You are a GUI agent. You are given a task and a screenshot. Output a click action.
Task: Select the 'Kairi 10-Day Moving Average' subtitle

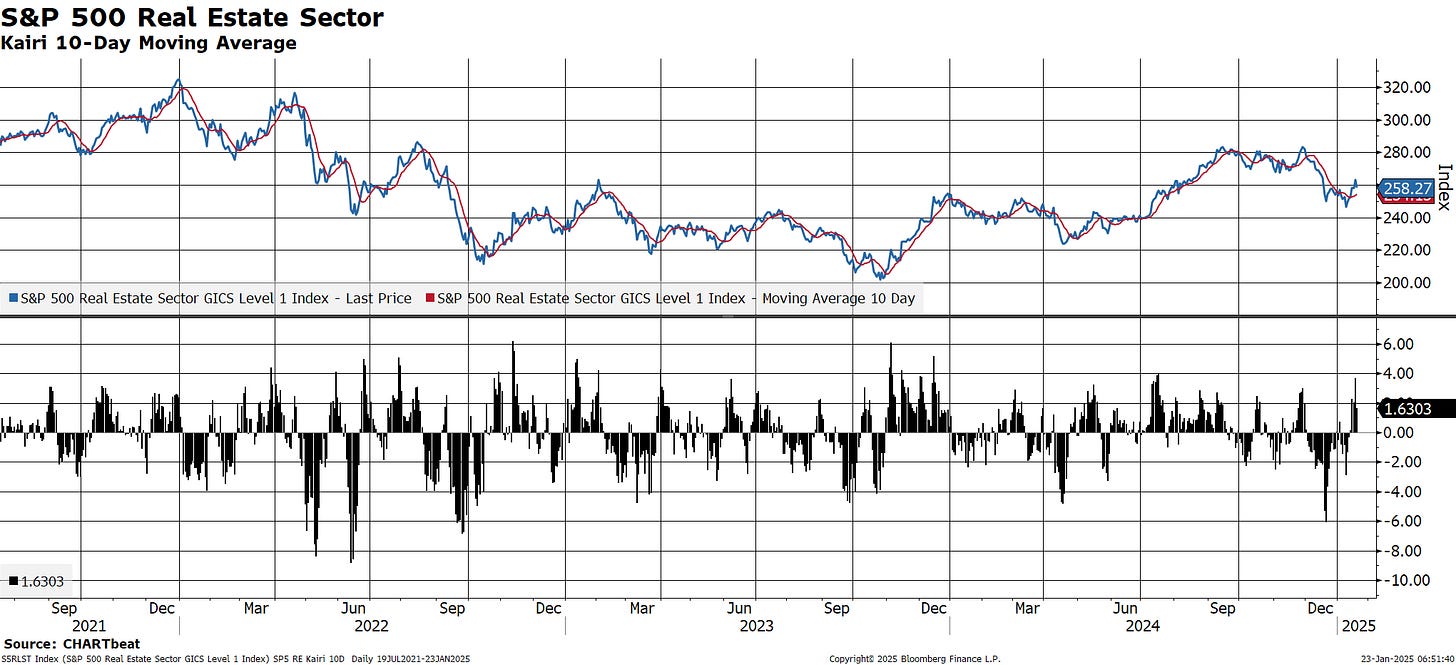[148, 43]
